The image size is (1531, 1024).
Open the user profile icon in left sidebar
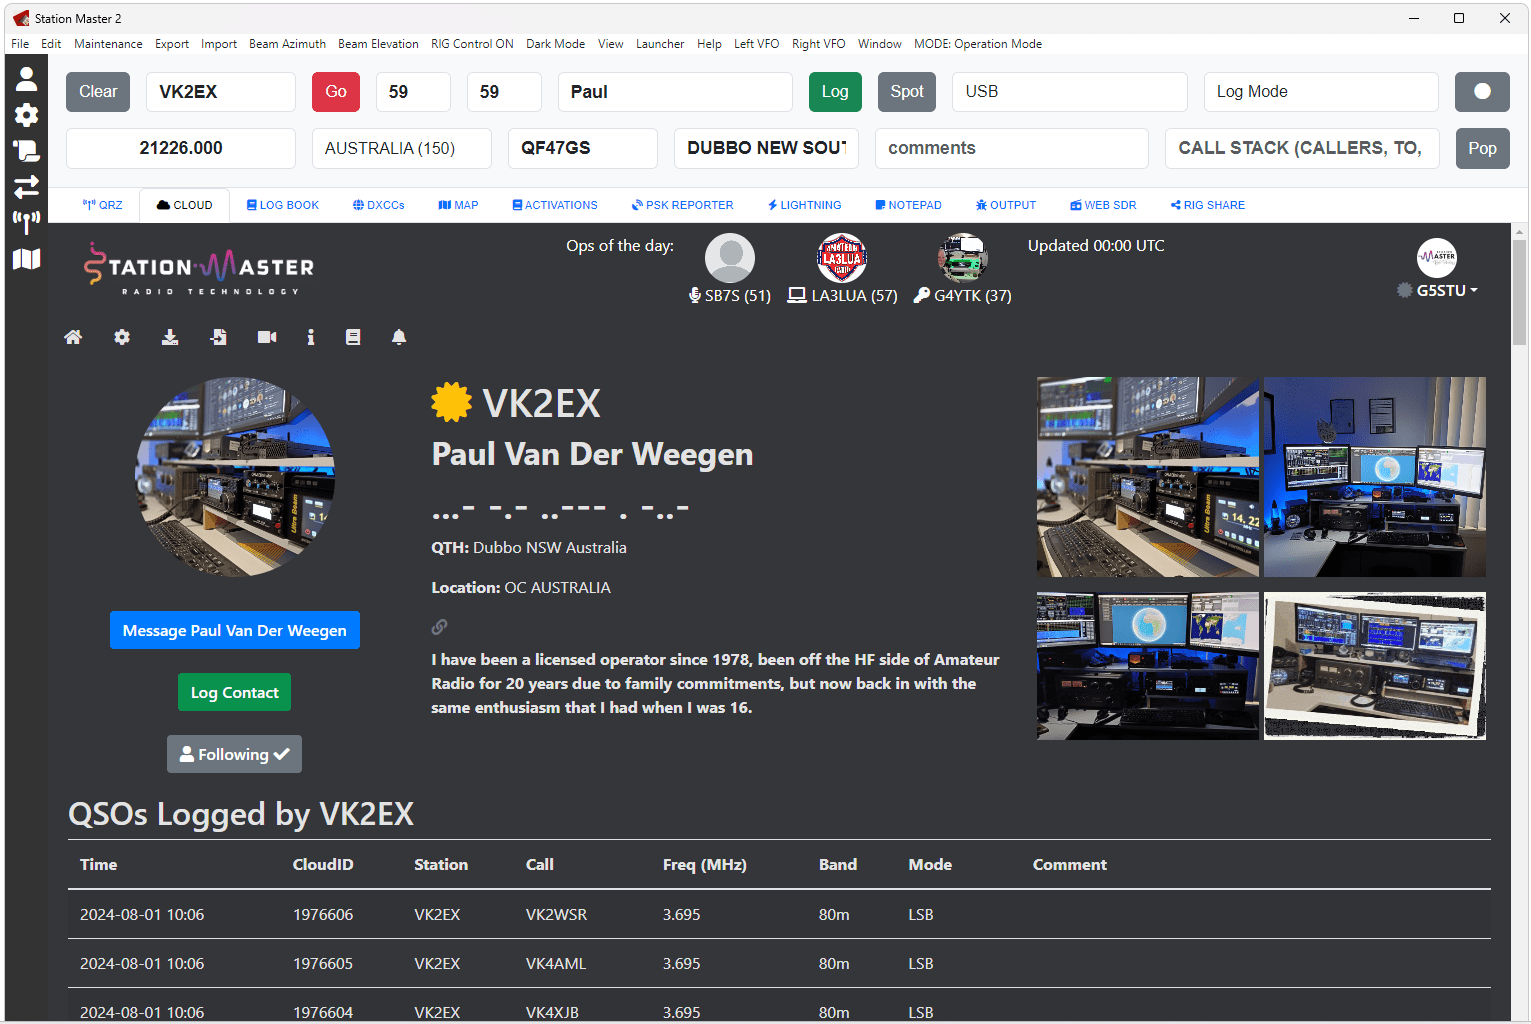[x=27, y=79]
